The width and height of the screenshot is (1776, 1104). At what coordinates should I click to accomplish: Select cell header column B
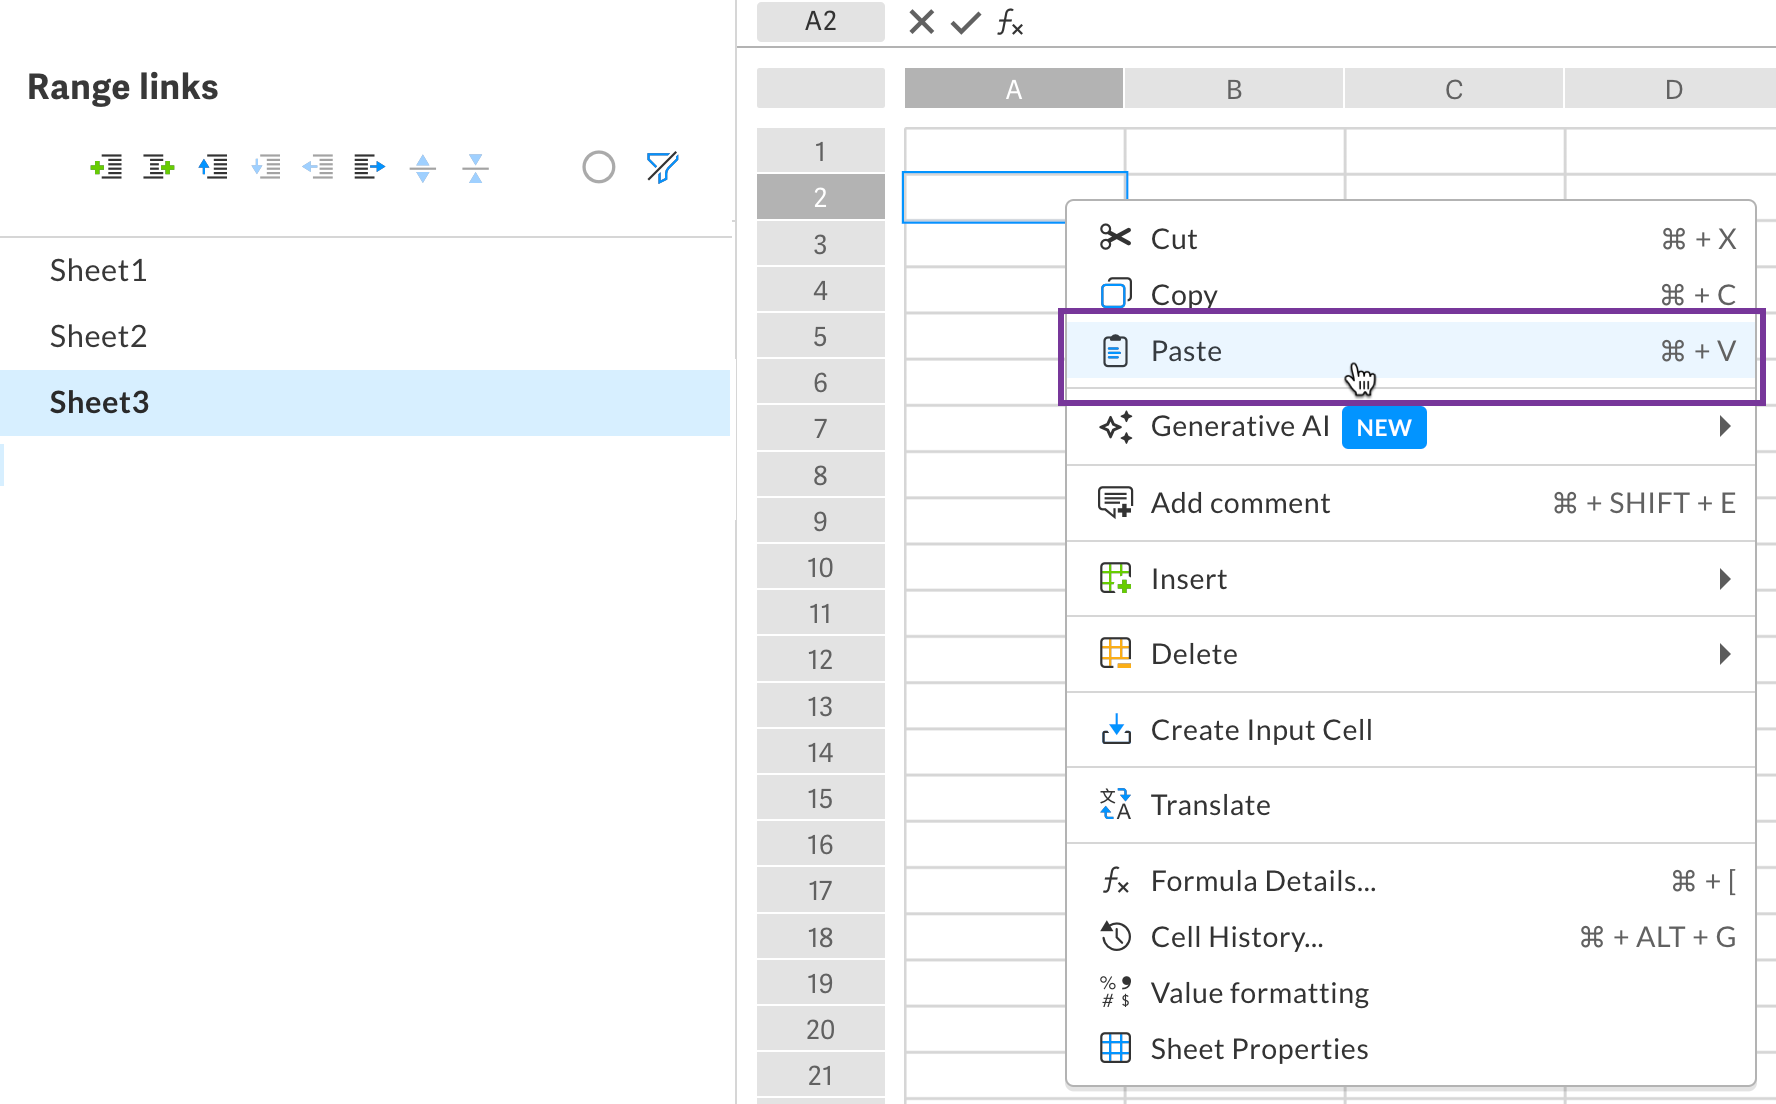click(1233, 88)
